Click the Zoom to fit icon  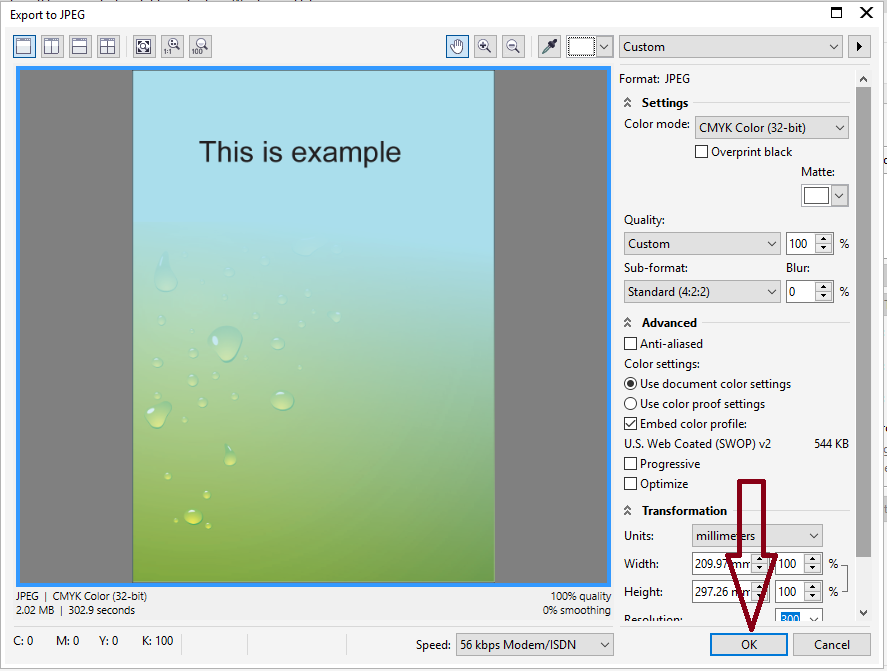143,46
